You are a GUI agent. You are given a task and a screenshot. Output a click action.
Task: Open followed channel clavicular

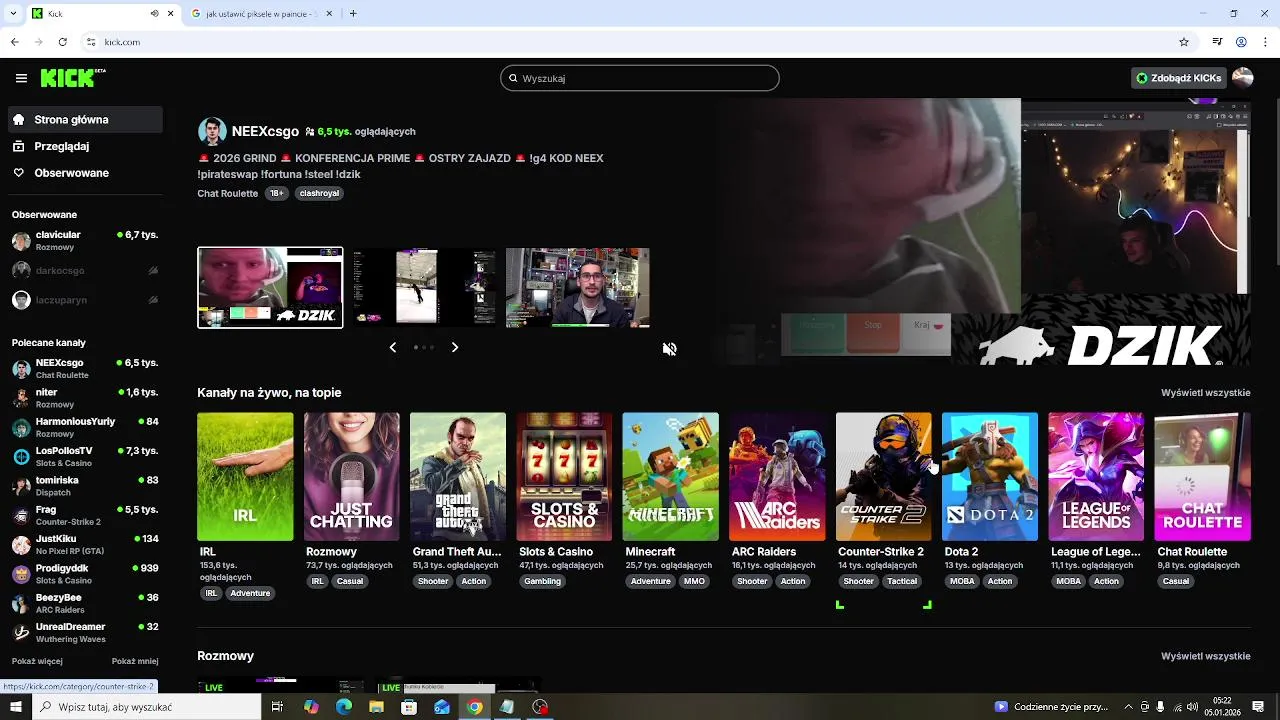(x=85, y=241)
